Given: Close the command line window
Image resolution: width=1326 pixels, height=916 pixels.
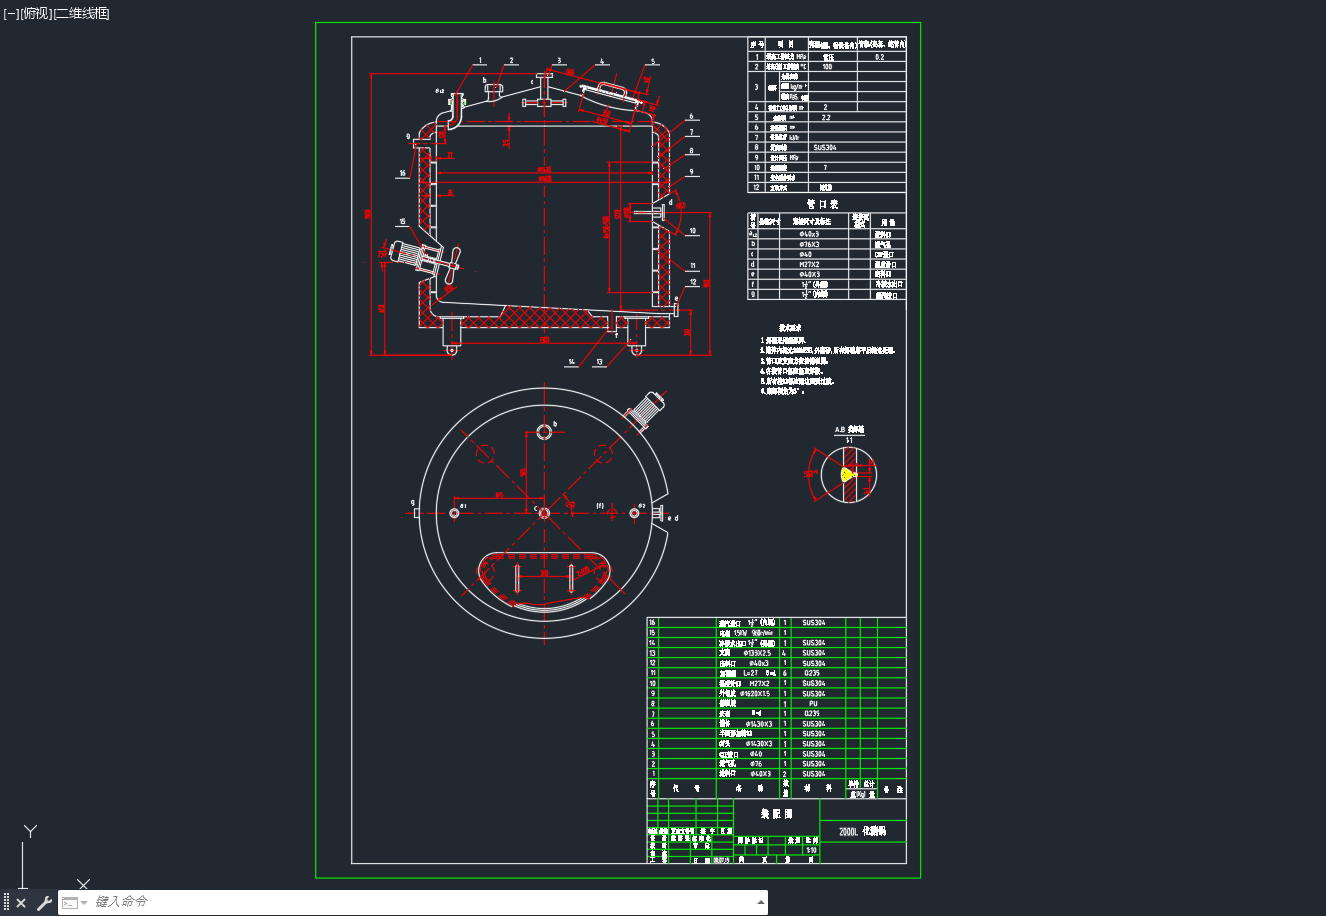Looking at the screenshot, I should click(x=21, y=903).
